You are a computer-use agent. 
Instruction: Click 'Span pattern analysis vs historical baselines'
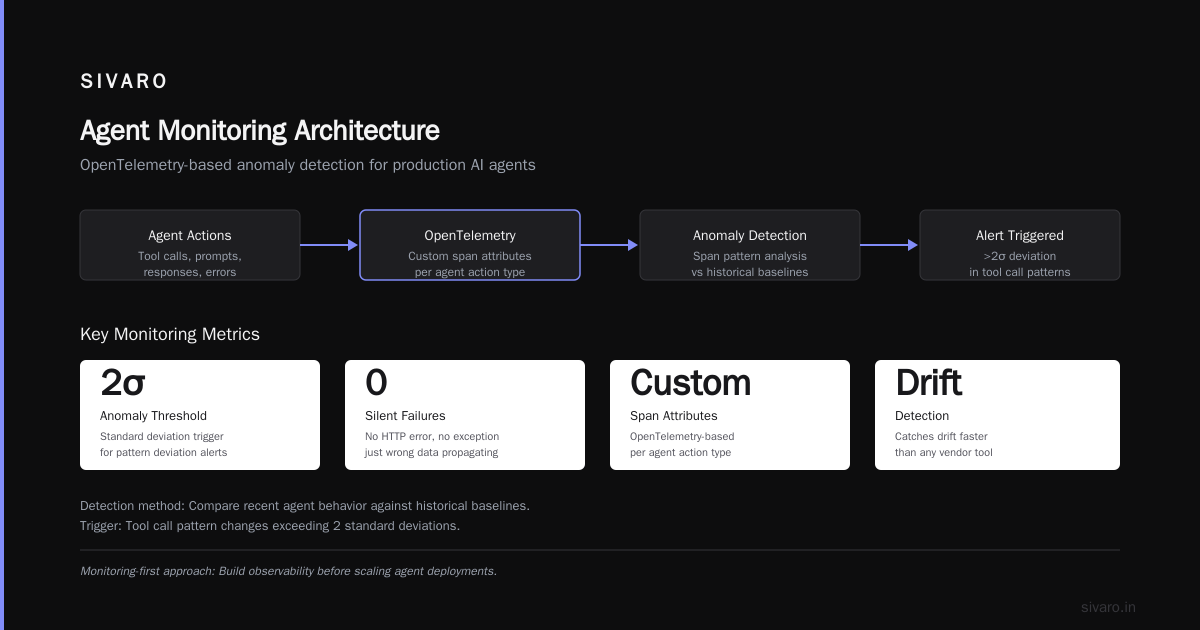click(x=750, y=264)
